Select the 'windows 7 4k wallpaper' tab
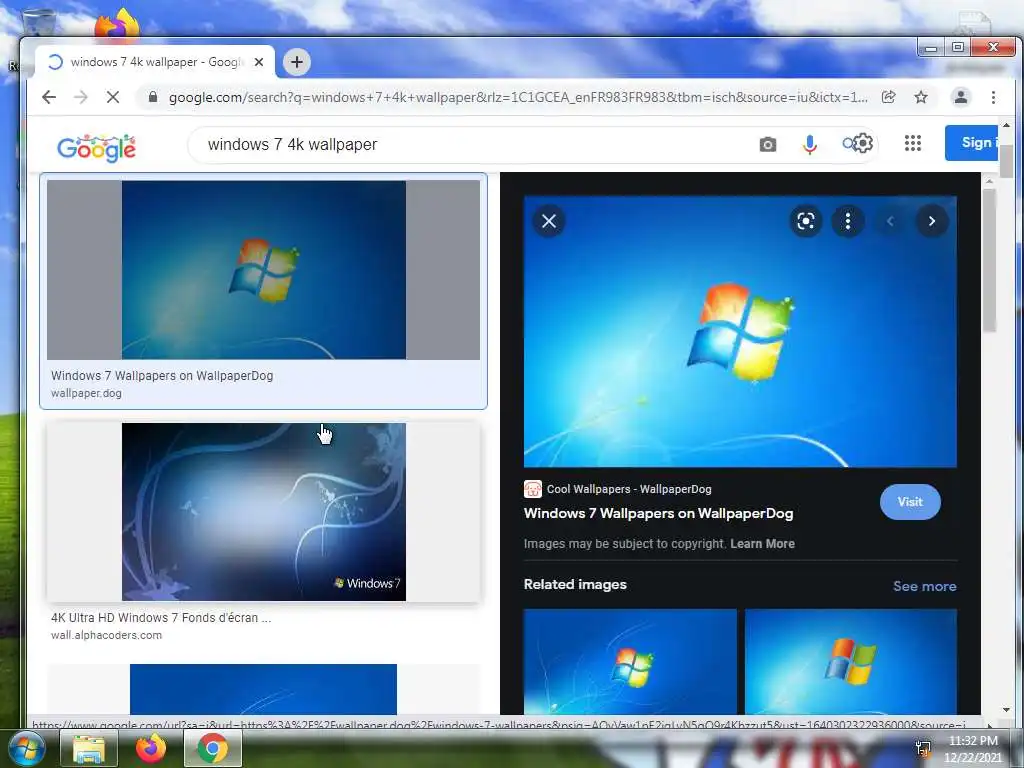Viewport: 1024px width, 768px height. [x=155, y=62]
